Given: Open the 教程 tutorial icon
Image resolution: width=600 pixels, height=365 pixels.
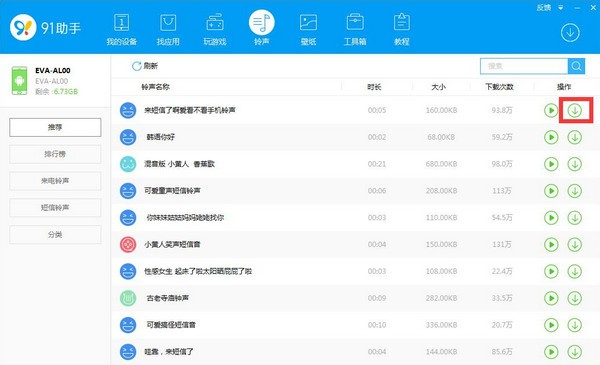Looking at the screenshot, I should (402, 22).
